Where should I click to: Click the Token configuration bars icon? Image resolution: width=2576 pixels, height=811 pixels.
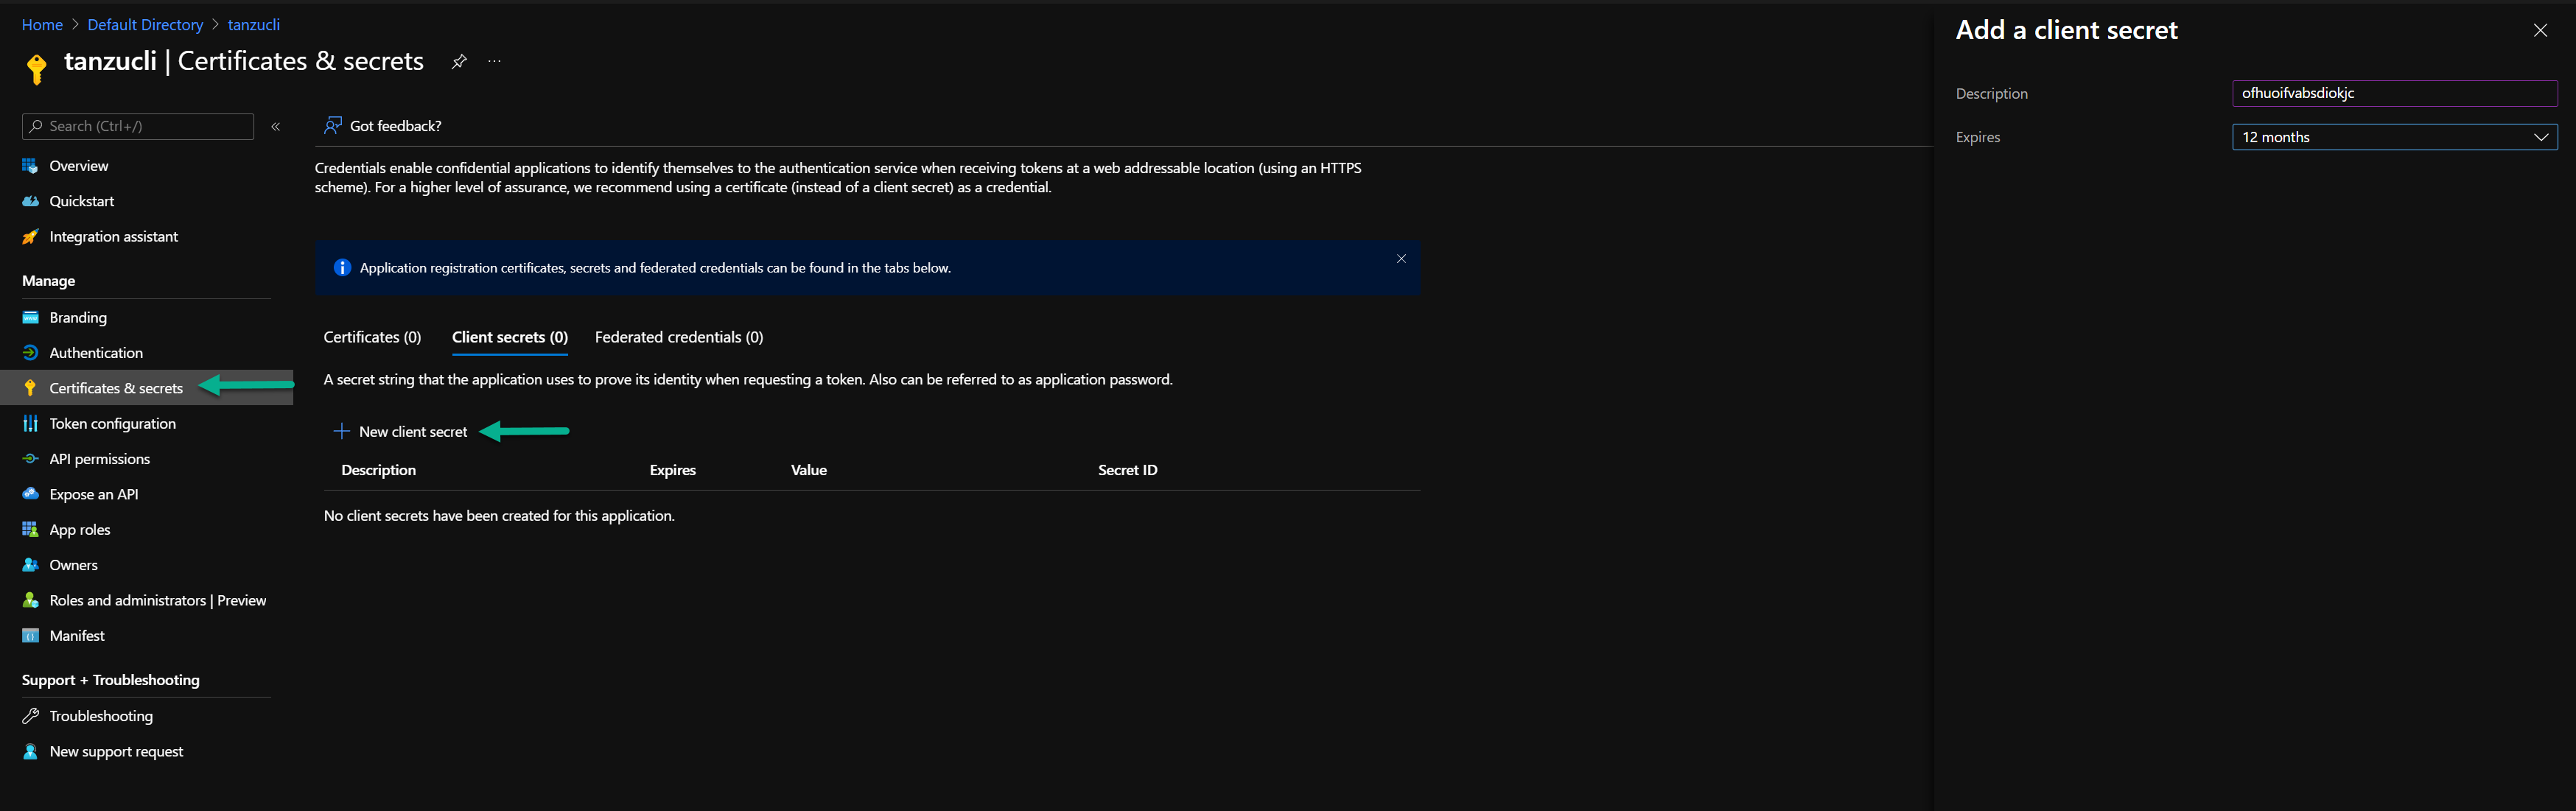click(x=30, y=424)
